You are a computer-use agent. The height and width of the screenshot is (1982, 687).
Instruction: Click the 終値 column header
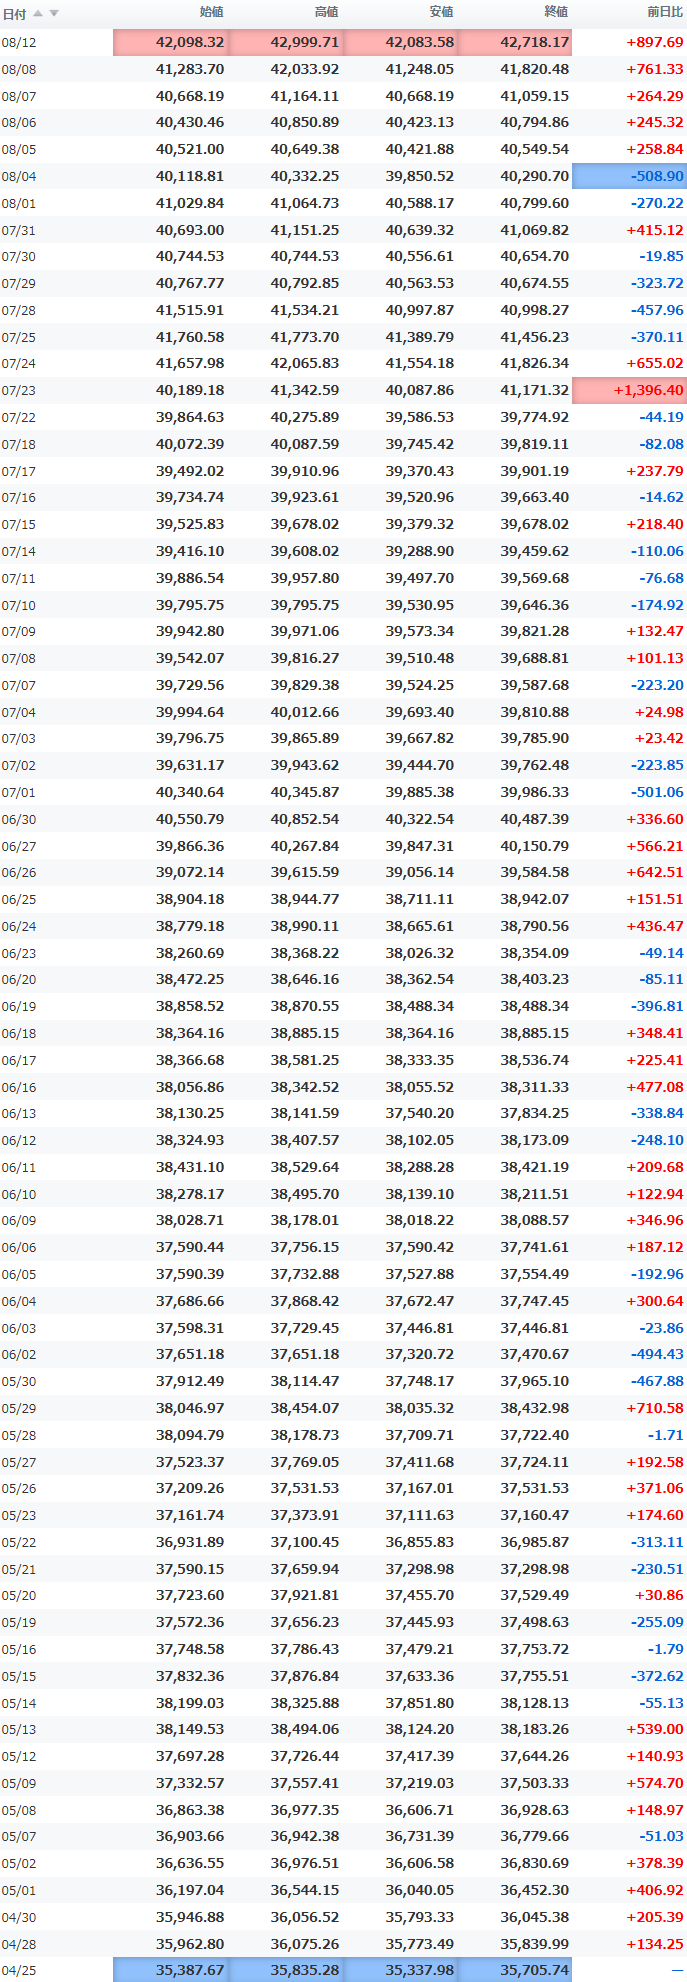click(556, 12)
